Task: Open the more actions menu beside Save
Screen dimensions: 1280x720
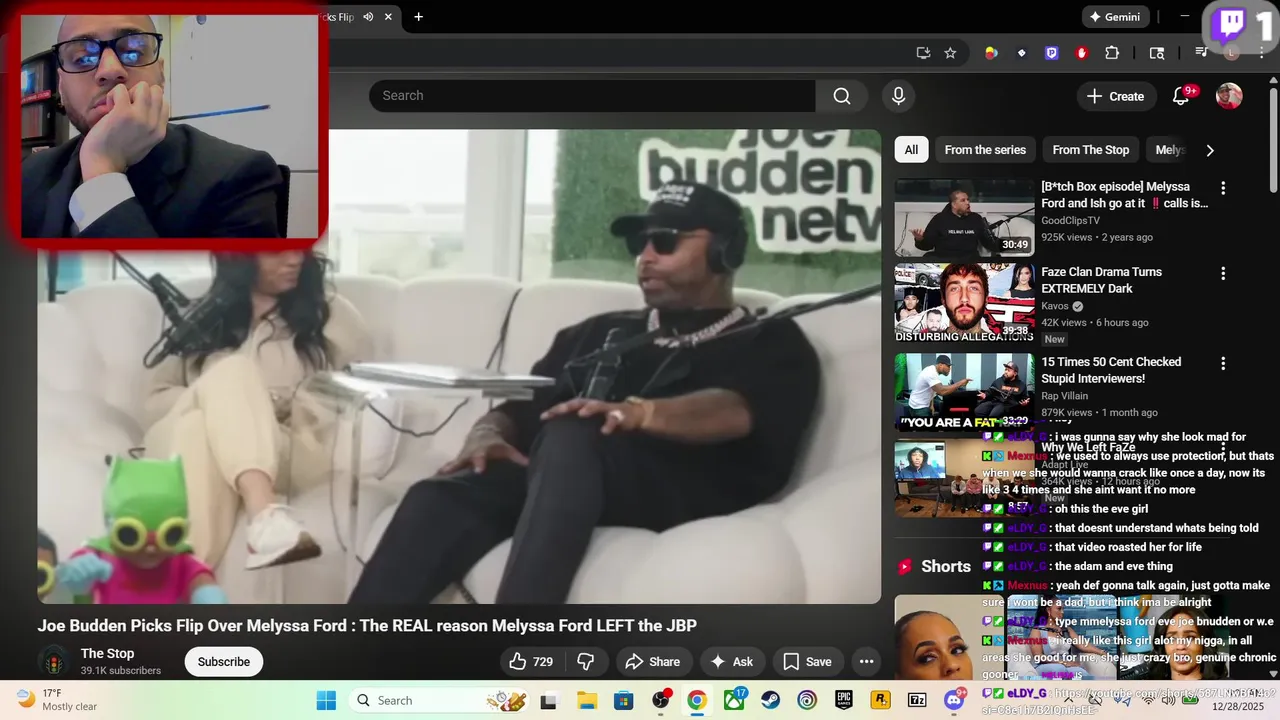Action: tap(866, 661)
